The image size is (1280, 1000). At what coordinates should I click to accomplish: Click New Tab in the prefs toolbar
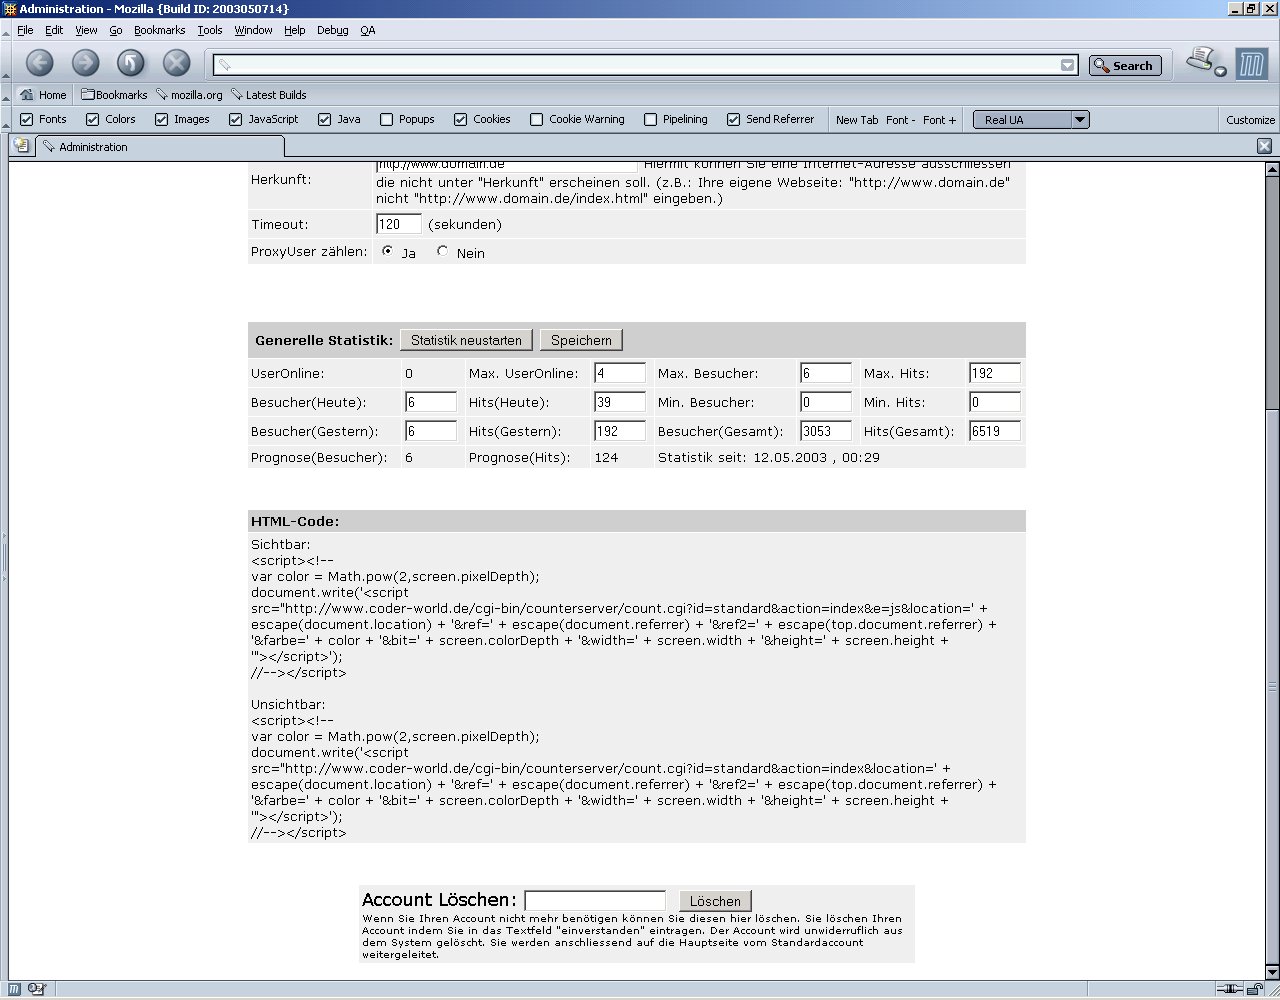click(857, 120)
